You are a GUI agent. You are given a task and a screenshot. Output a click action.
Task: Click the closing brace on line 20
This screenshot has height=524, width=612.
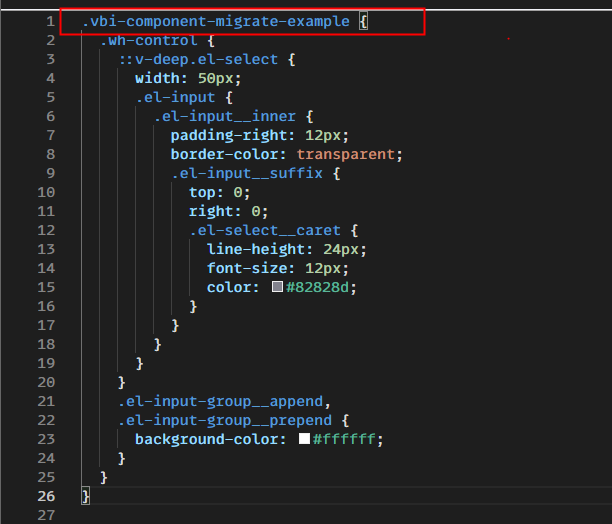(121, 382)
